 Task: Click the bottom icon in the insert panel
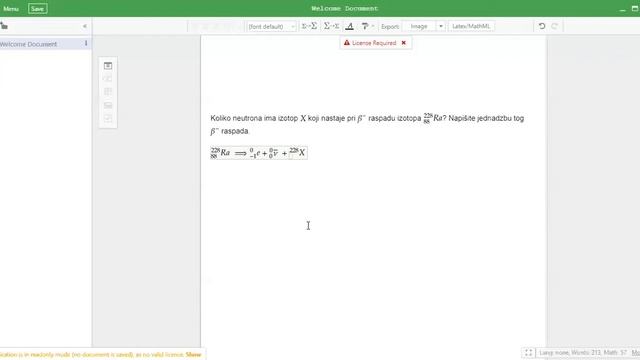pos(108,118)
